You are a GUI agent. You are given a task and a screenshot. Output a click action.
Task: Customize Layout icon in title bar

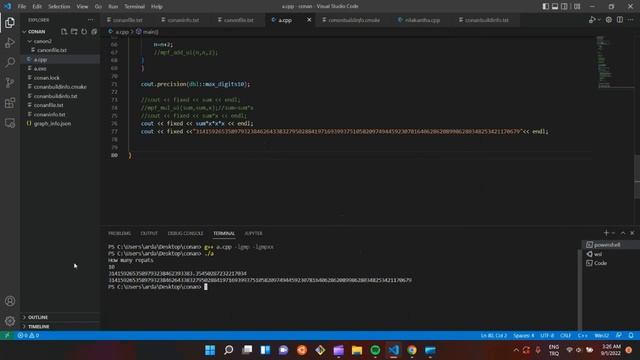click(577, 7)
